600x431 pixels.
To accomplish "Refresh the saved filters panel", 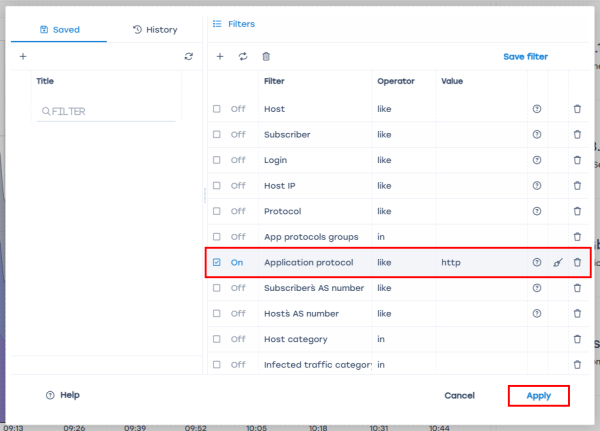I will click(188, 57).
